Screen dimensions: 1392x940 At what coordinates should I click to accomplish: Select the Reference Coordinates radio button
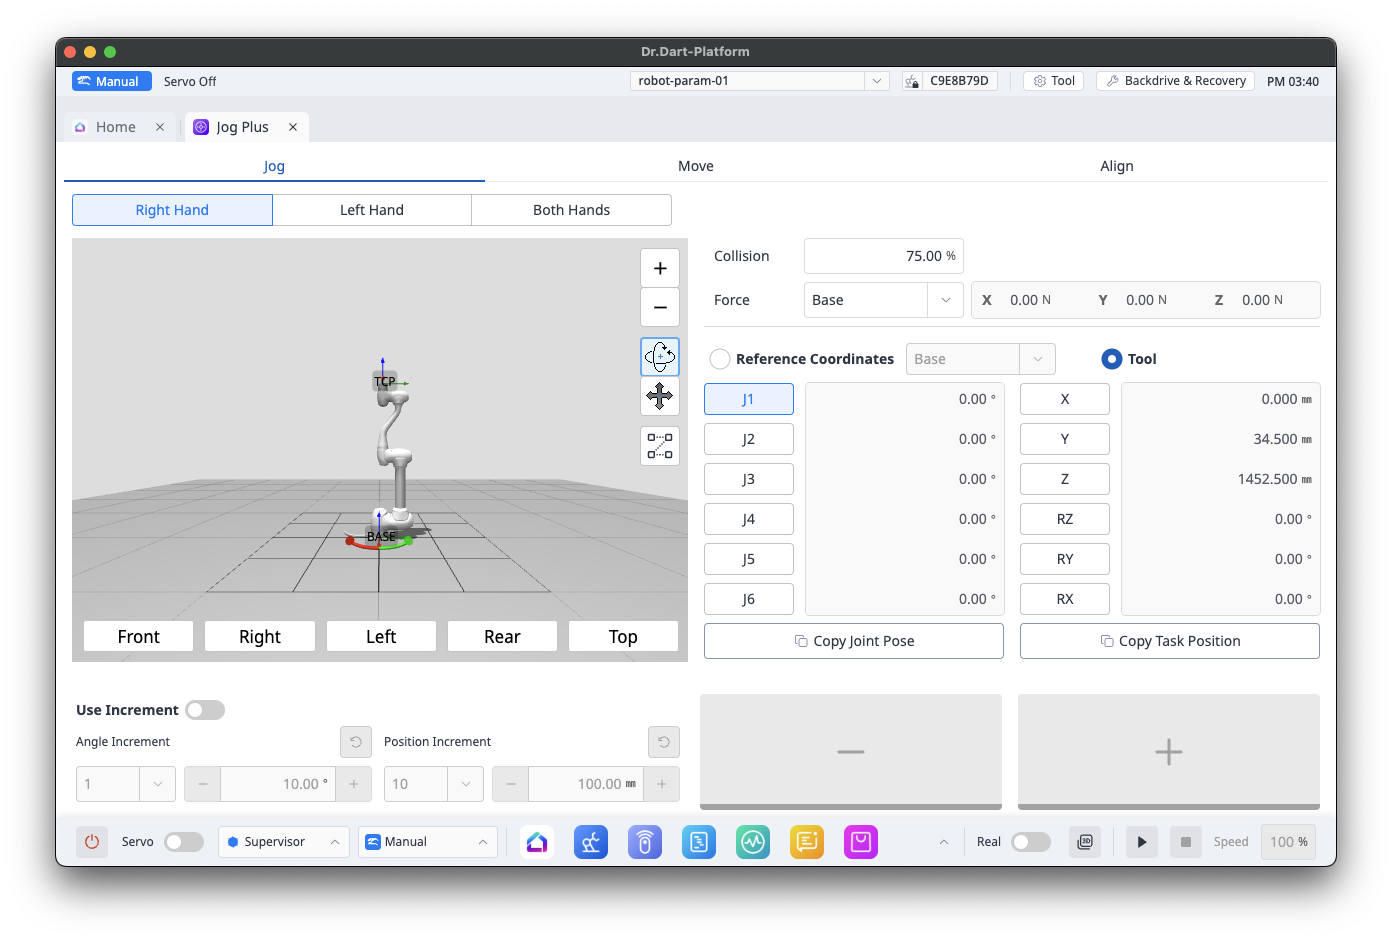(x=720, y=359)
